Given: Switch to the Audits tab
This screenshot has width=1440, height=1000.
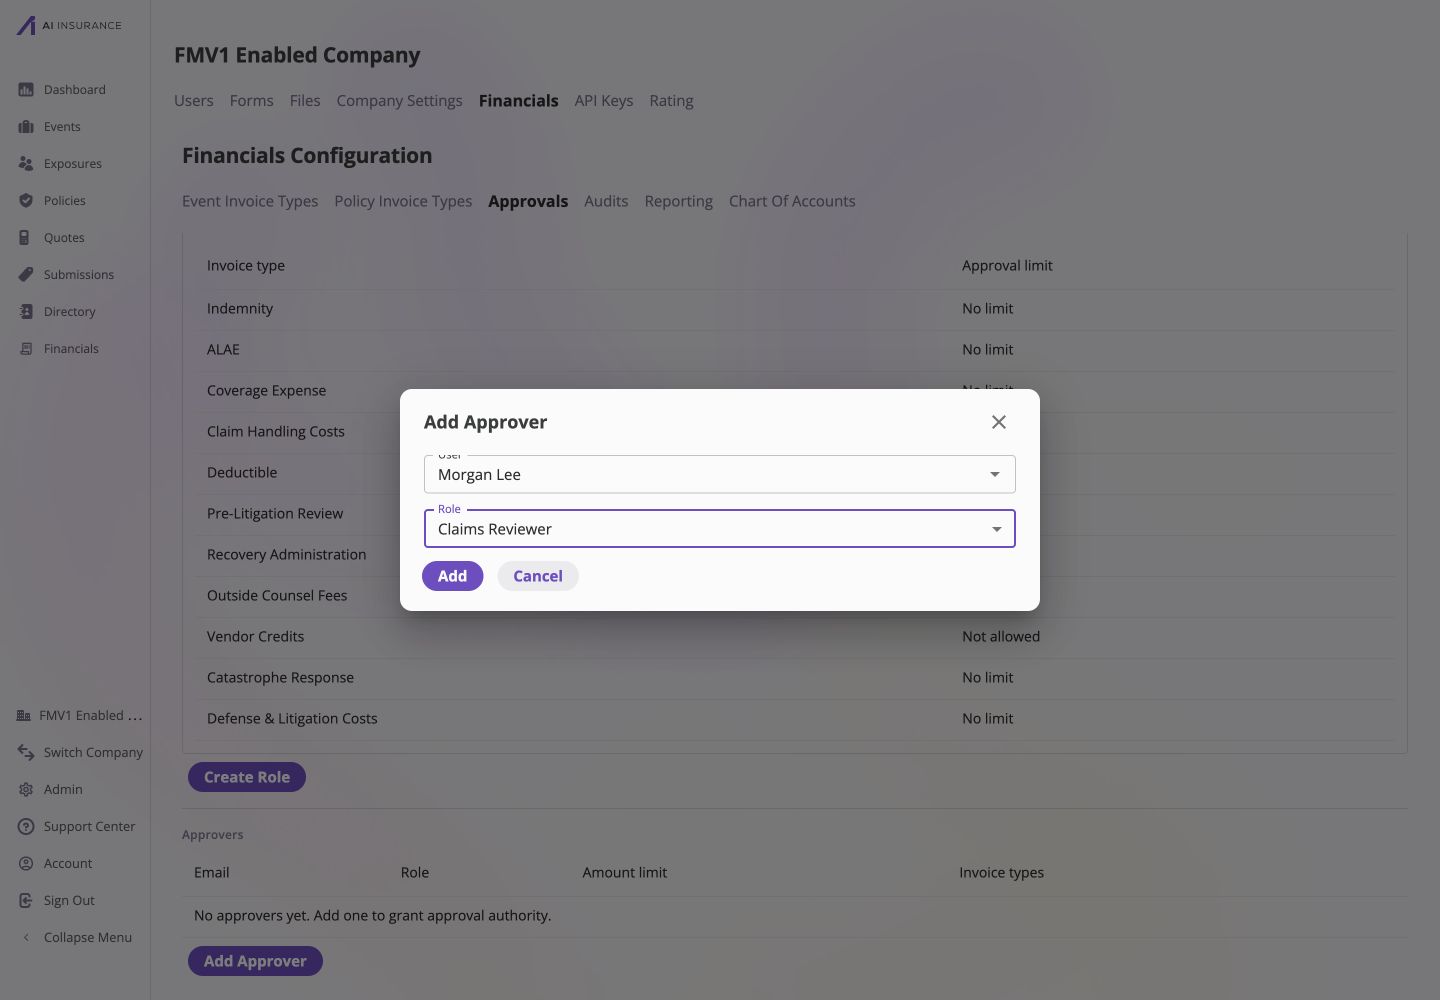Looking at the screenshot, I should [606, 201].
